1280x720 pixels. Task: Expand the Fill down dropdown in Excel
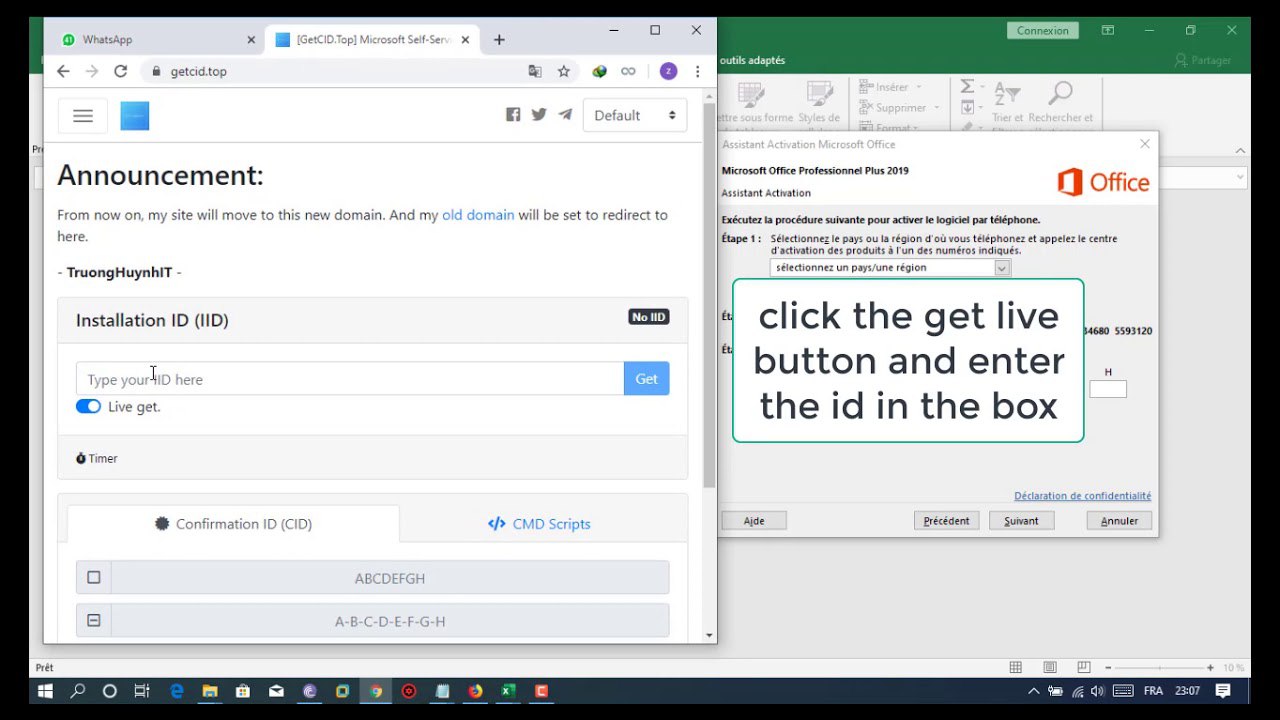980,108
